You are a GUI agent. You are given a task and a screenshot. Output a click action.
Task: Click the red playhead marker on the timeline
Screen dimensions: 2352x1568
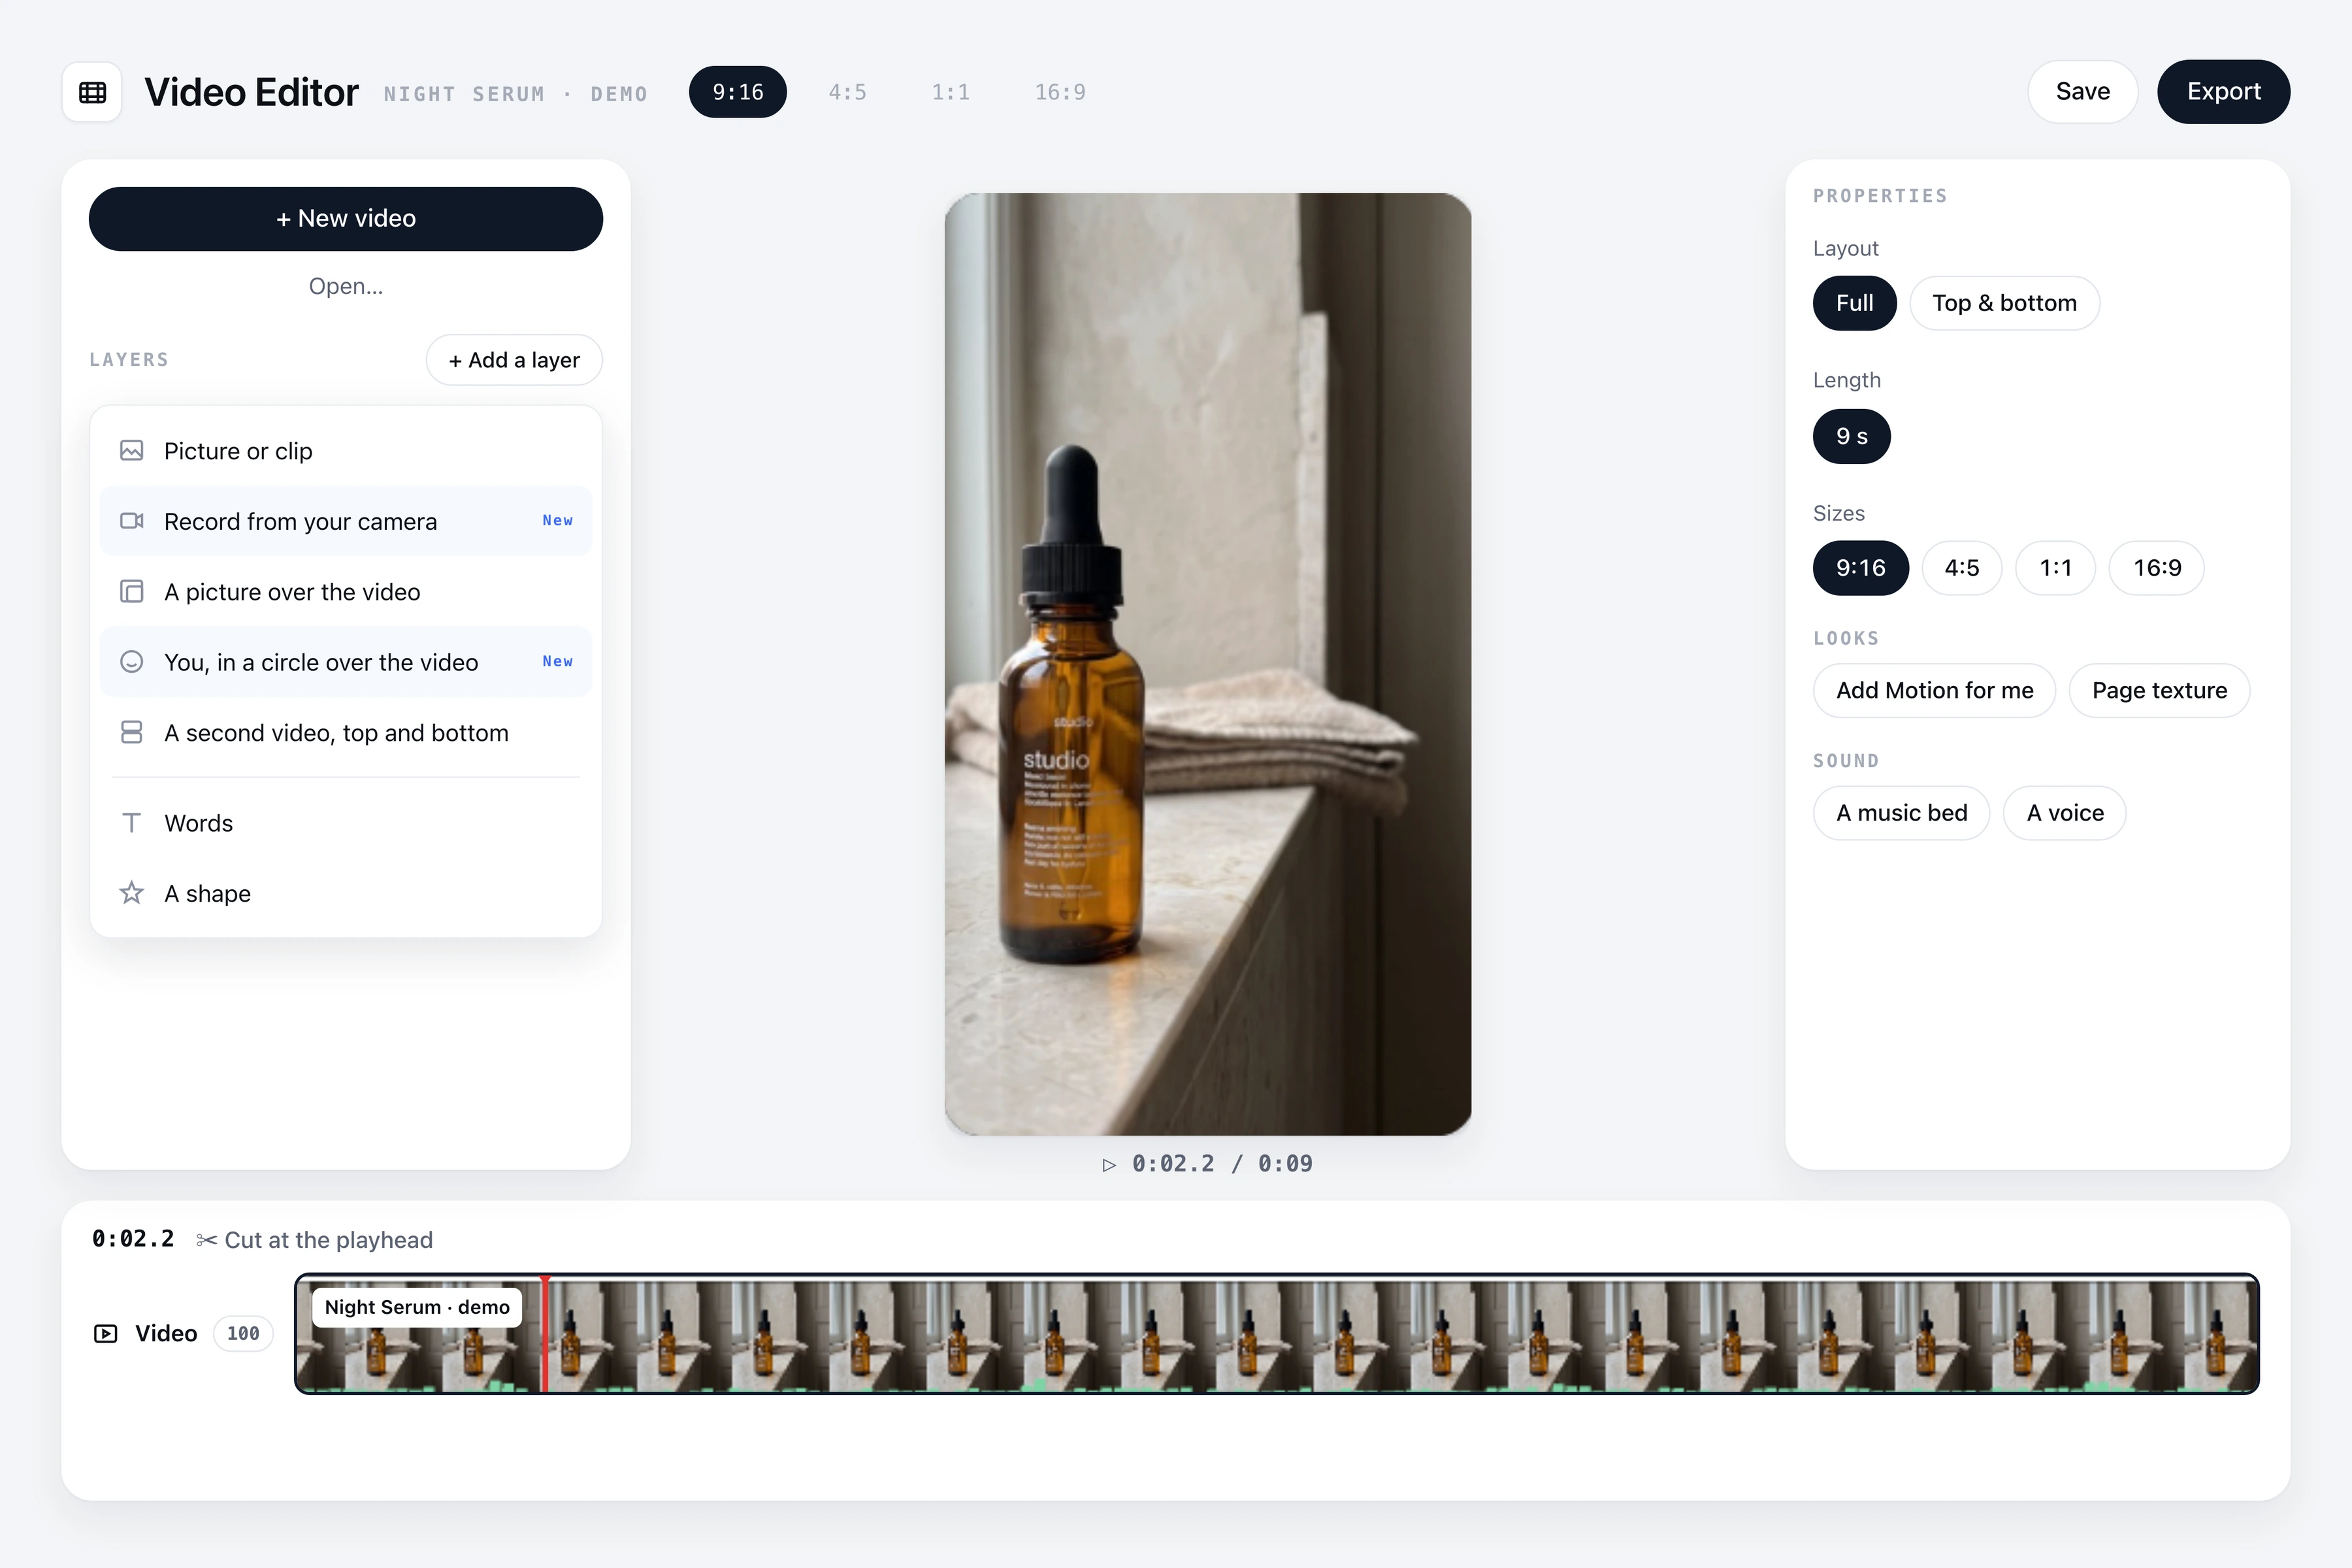[545, 1334]
